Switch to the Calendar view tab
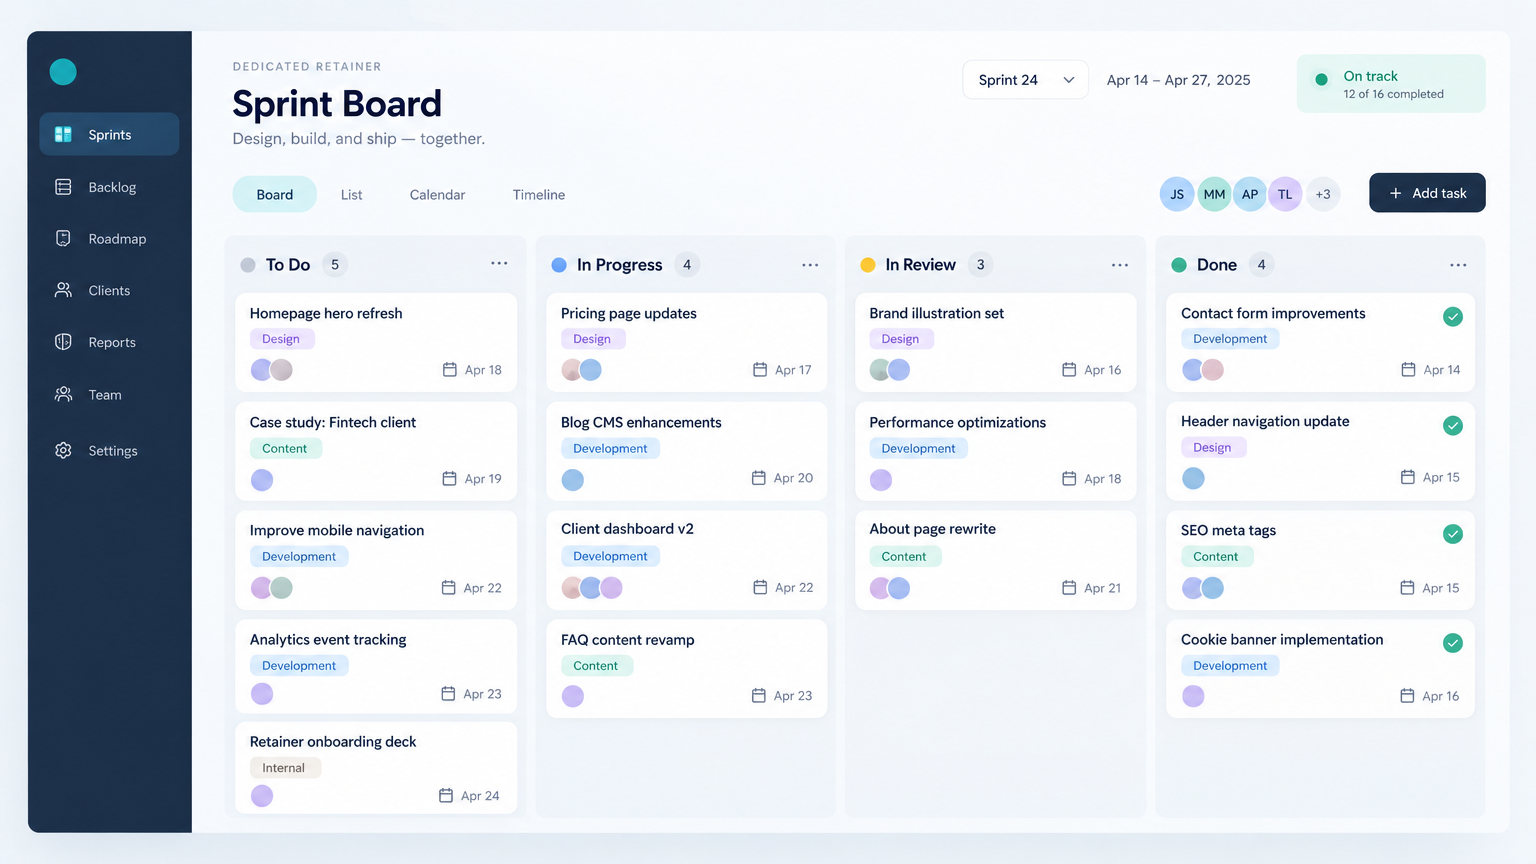Image resolution: width=1536 pixels, height=864 pixels. (x=437, y=195)
